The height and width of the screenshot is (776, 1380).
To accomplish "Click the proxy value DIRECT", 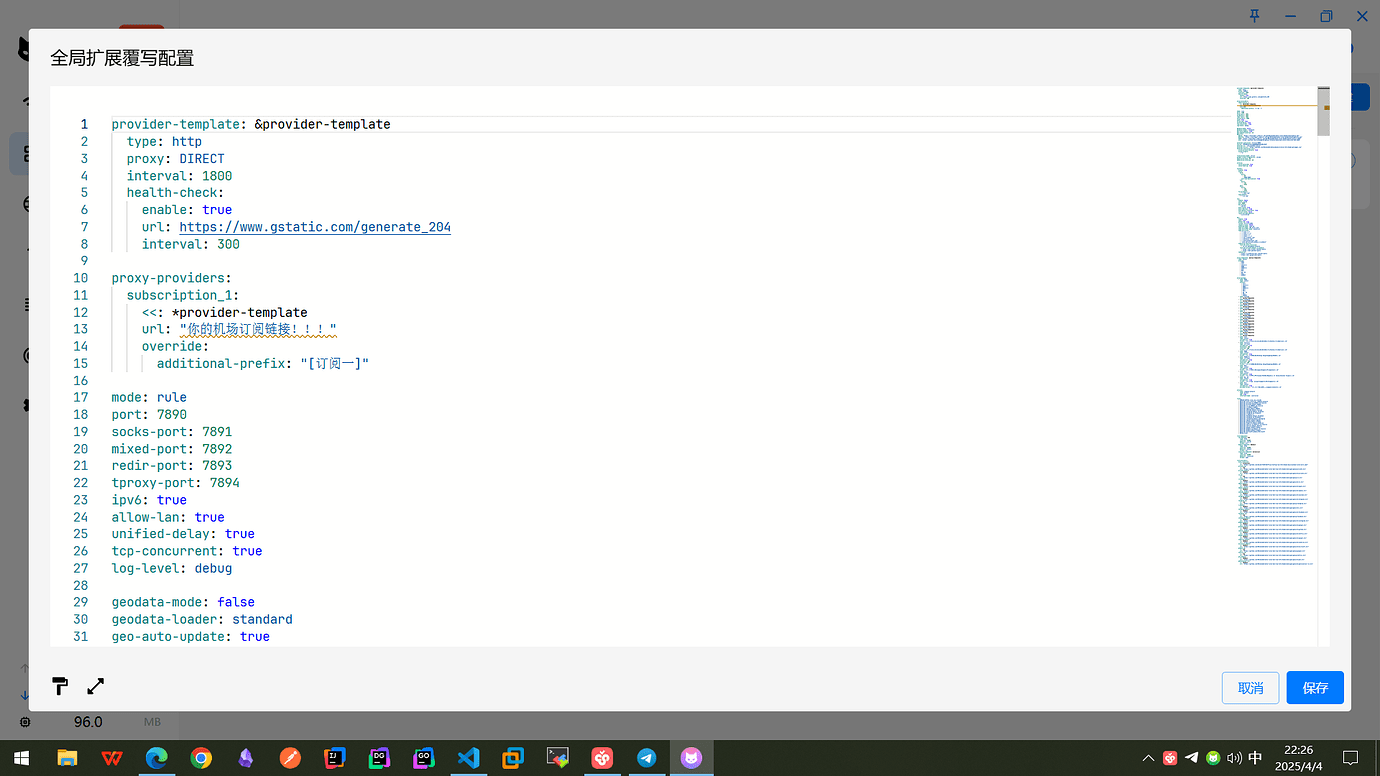I will pos(202,159).
